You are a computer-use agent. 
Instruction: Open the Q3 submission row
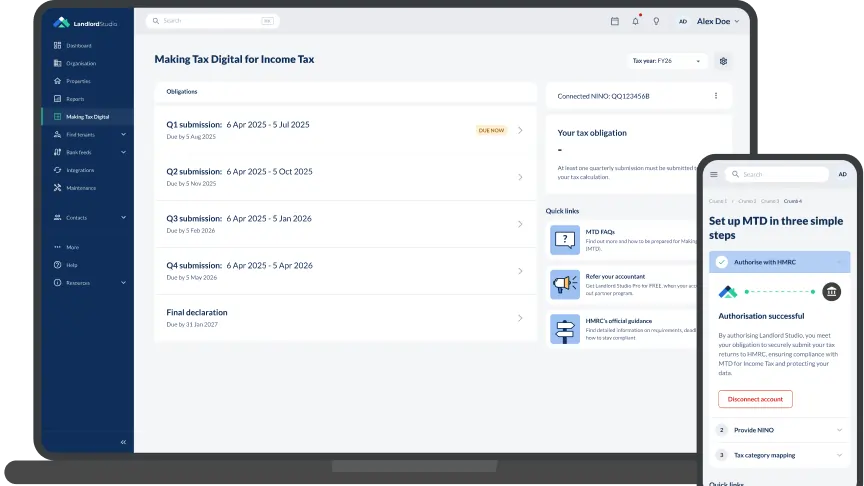click(x=345, y=224)
